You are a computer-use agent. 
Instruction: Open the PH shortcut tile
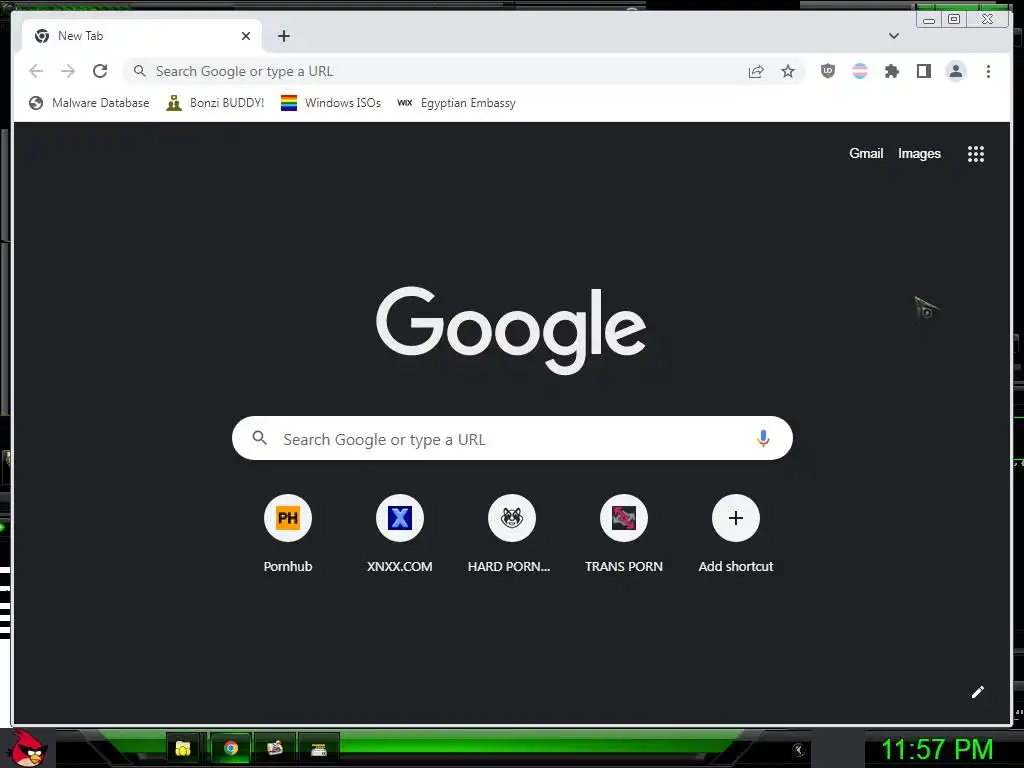[x=288, y=518]
